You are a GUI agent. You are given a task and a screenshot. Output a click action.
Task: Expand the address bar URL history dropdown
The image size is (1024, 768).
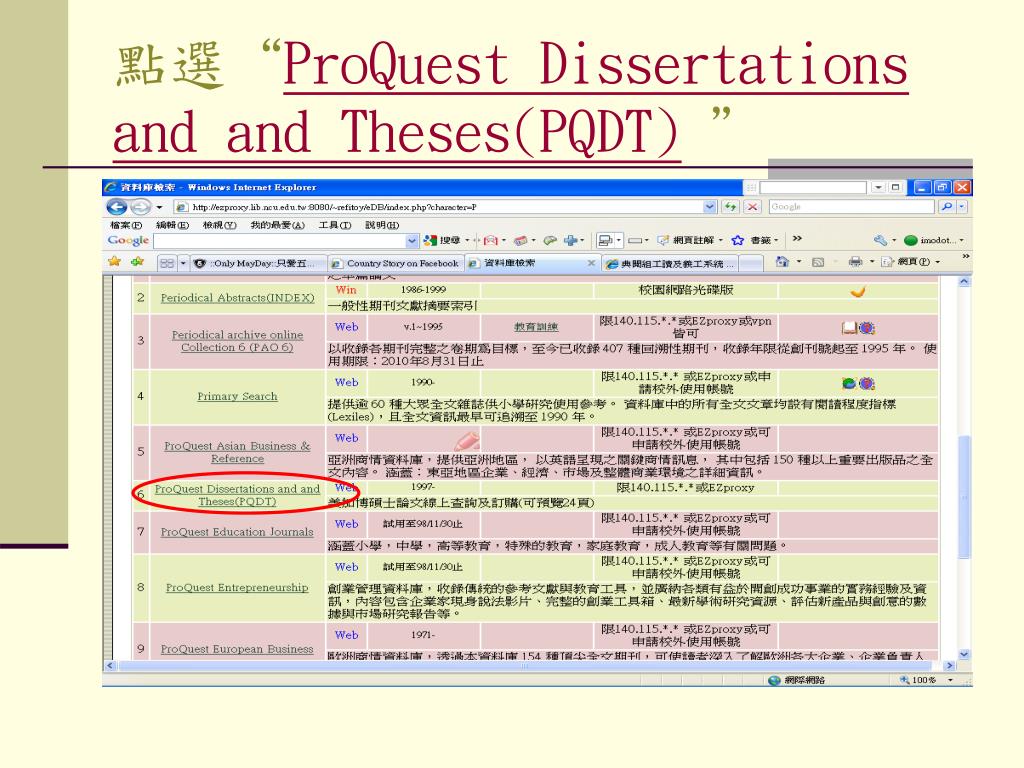[x=710, y=207]
